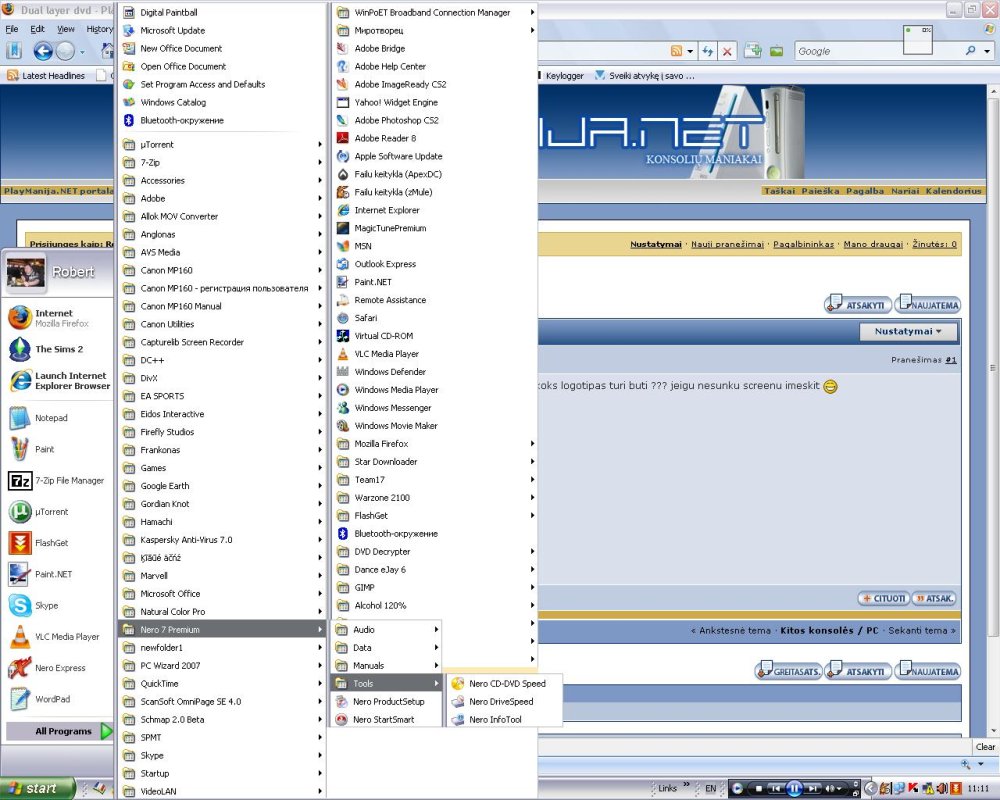This screenshot has height=800, width=1000.
Task: Click the Clear button in Firefox
Action: pyautogui.click(x=985, y=747)
